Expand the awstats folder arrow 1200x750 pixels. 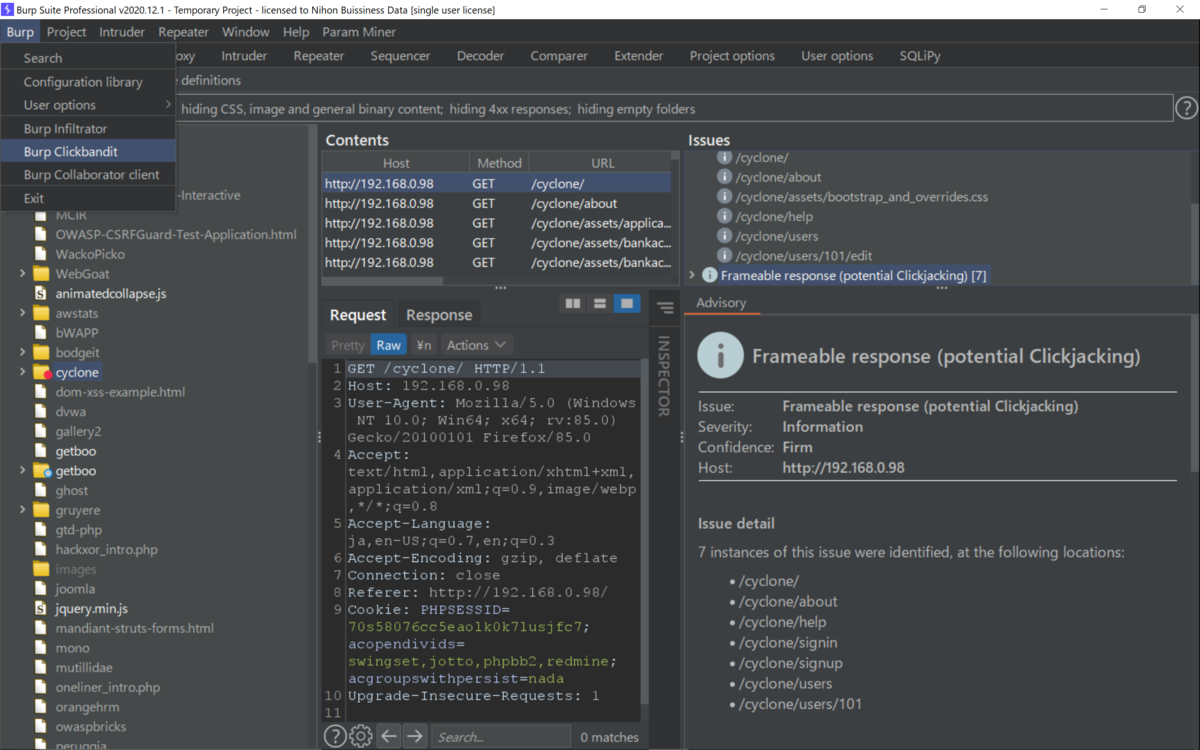[x=23, y=313]
